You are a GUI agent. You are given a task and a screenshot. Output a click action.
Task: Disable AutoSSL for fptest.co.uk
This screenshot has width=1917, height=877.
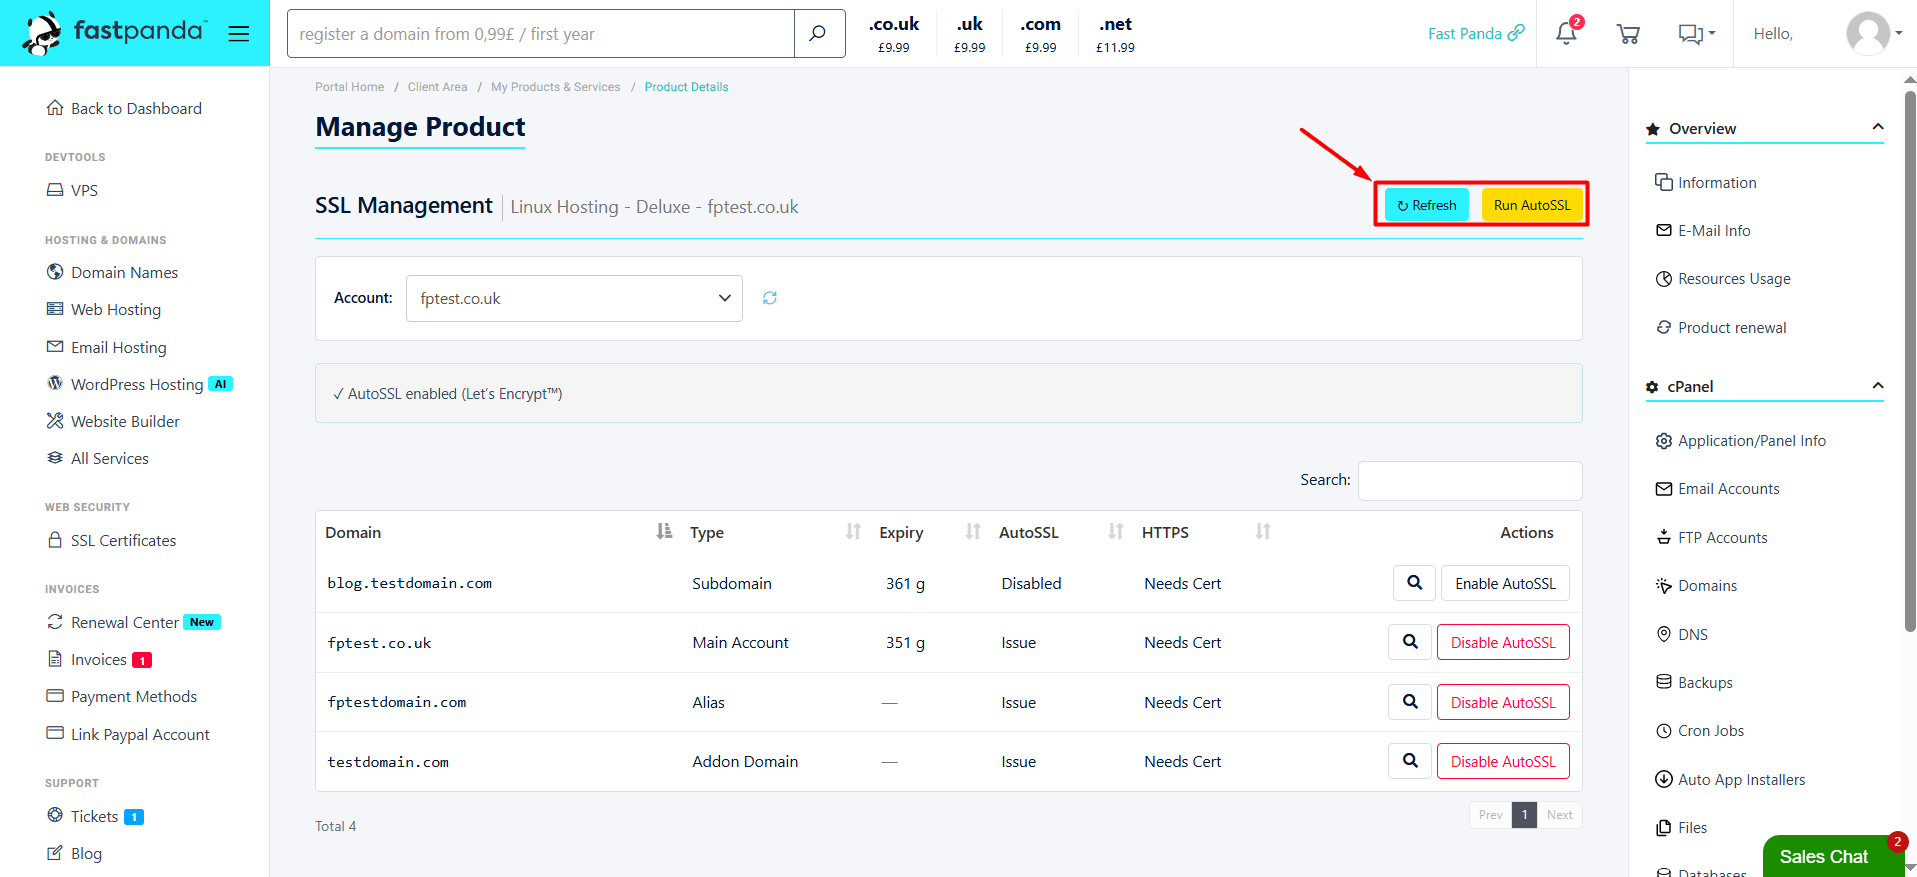pos(1503,642)
